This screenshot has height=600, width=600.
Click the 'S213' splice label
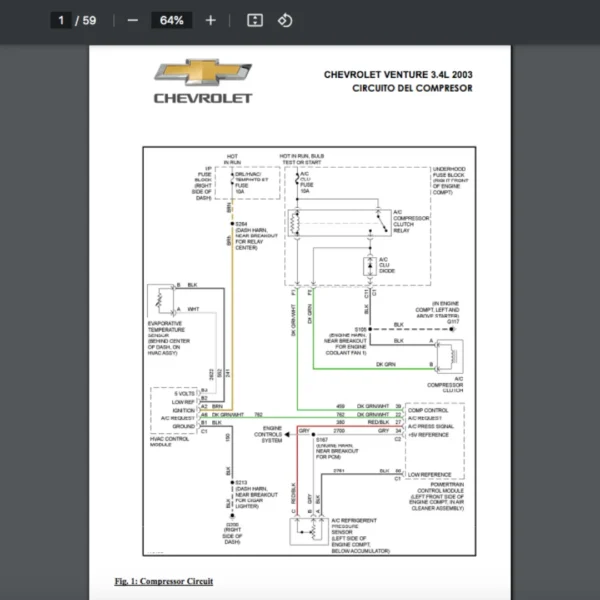[x=241, y=483]
